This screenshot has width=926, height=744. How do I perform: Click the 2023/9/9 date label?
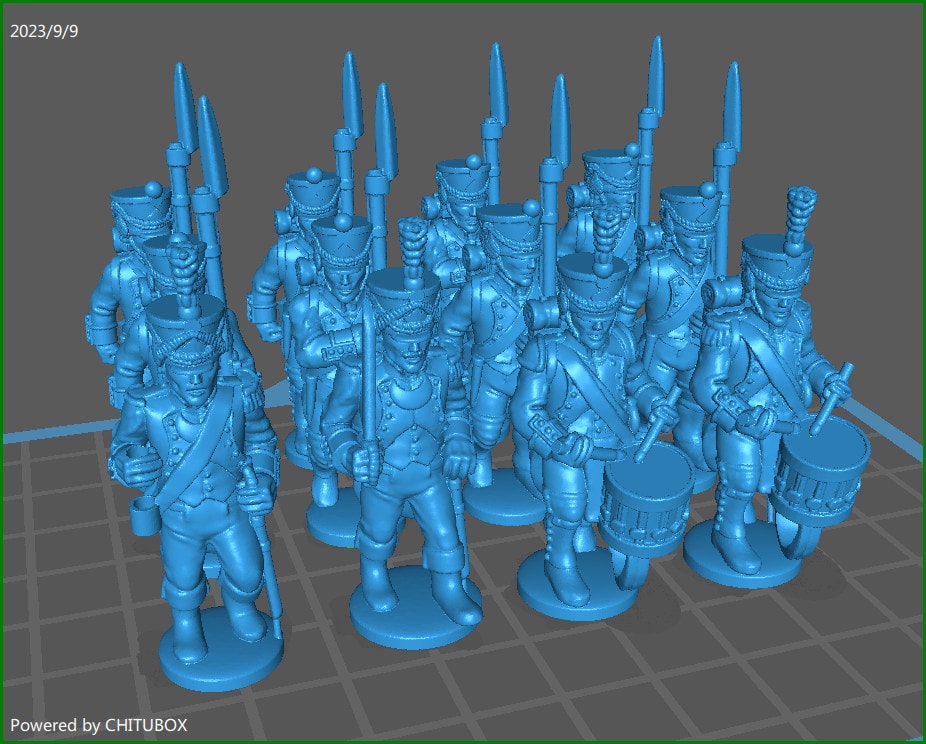(44, 31)
